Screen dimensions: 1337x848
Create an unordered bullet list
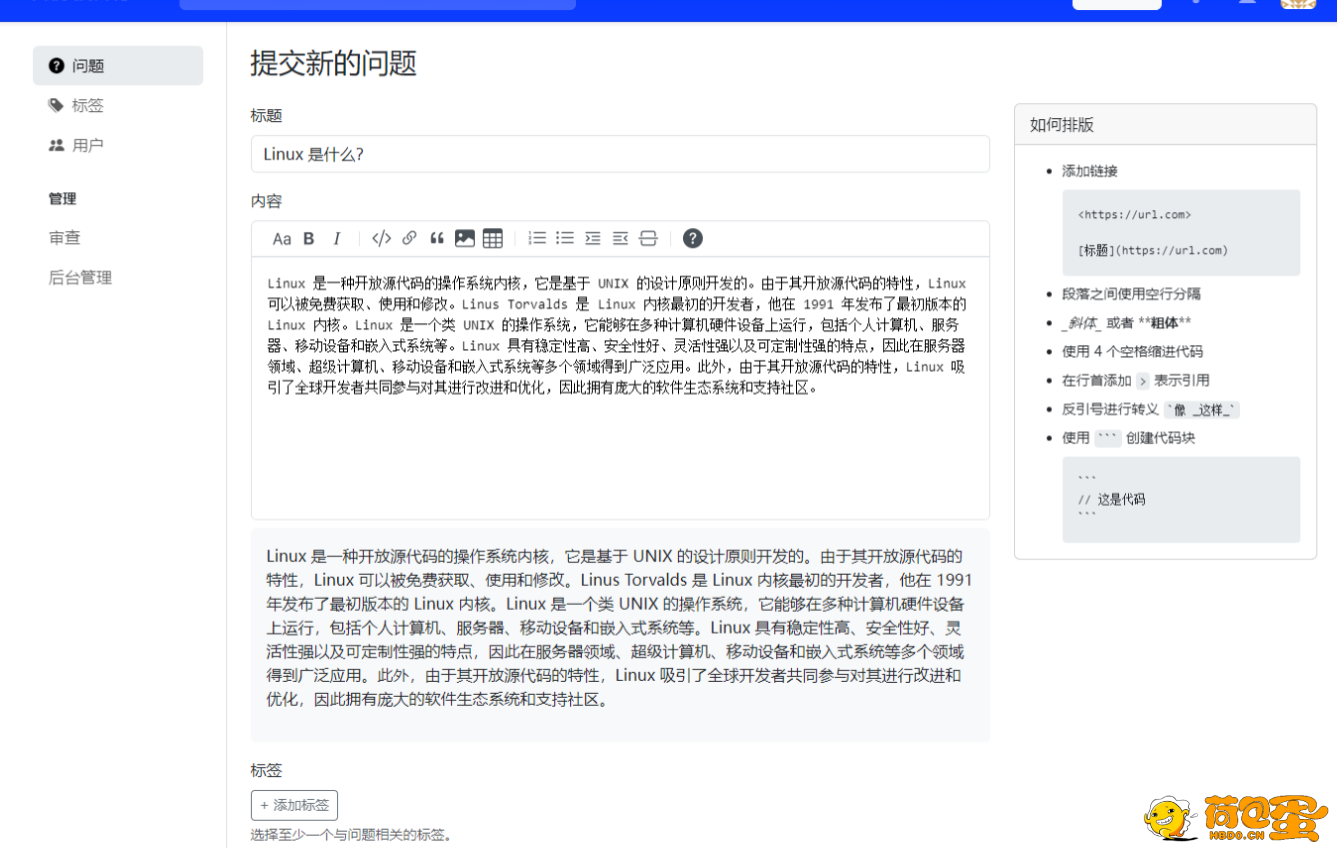pyautogui.click(x=565, y=238)
